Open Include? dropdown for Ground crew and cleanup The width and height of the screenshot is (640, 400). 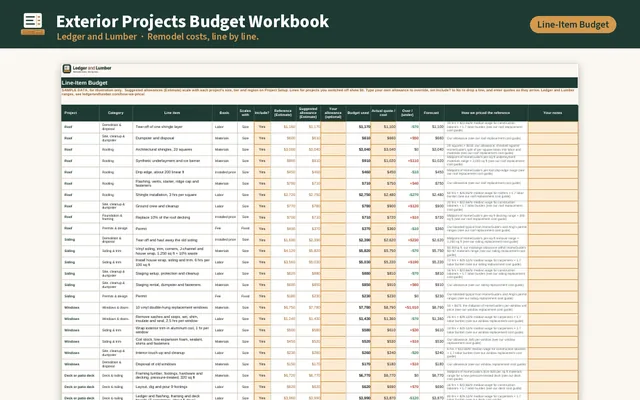point(262,206)
